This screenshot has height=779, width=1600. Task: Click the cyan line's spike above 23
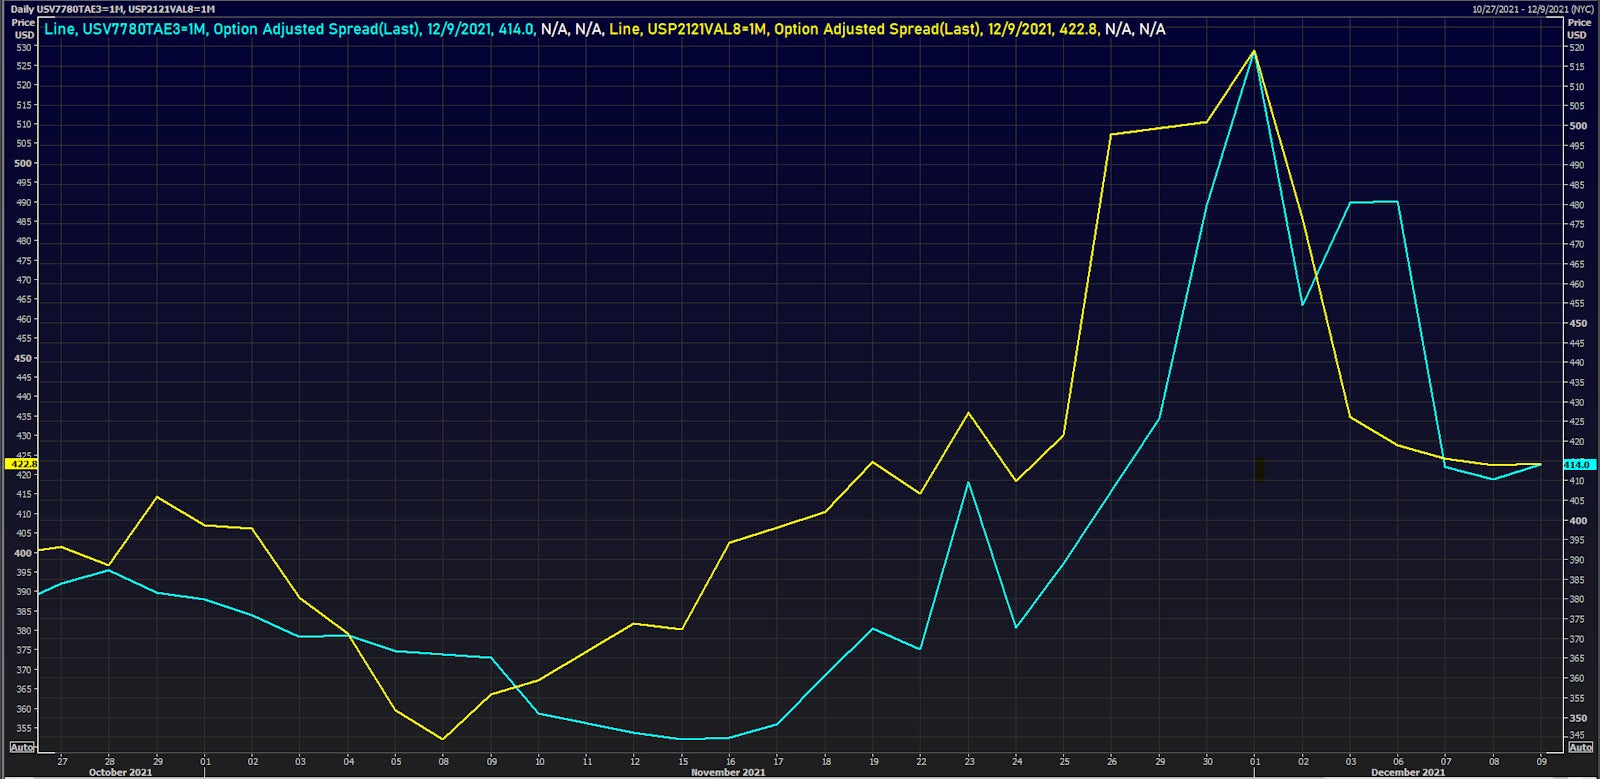point(968,483)
